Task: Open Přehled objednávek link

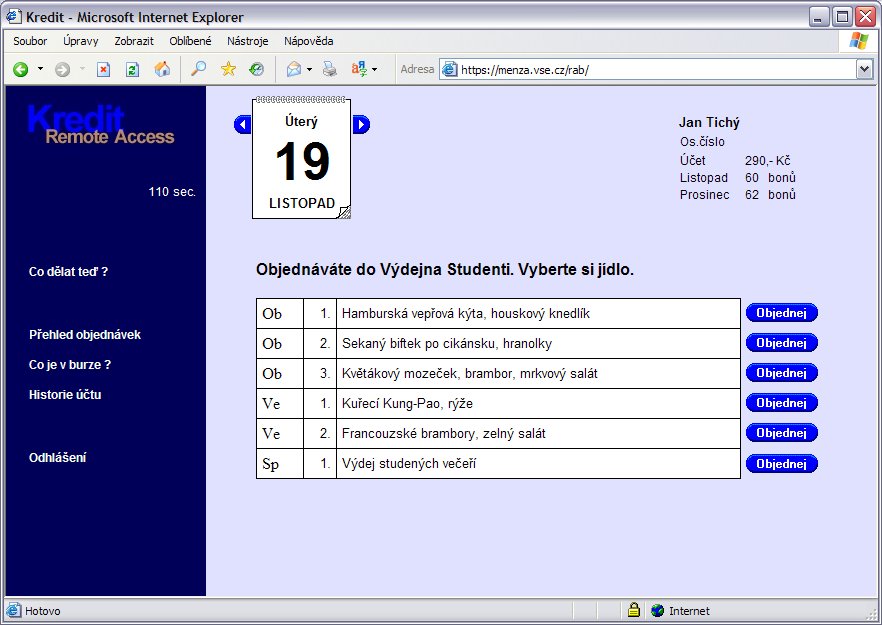Action: [85, 335]
